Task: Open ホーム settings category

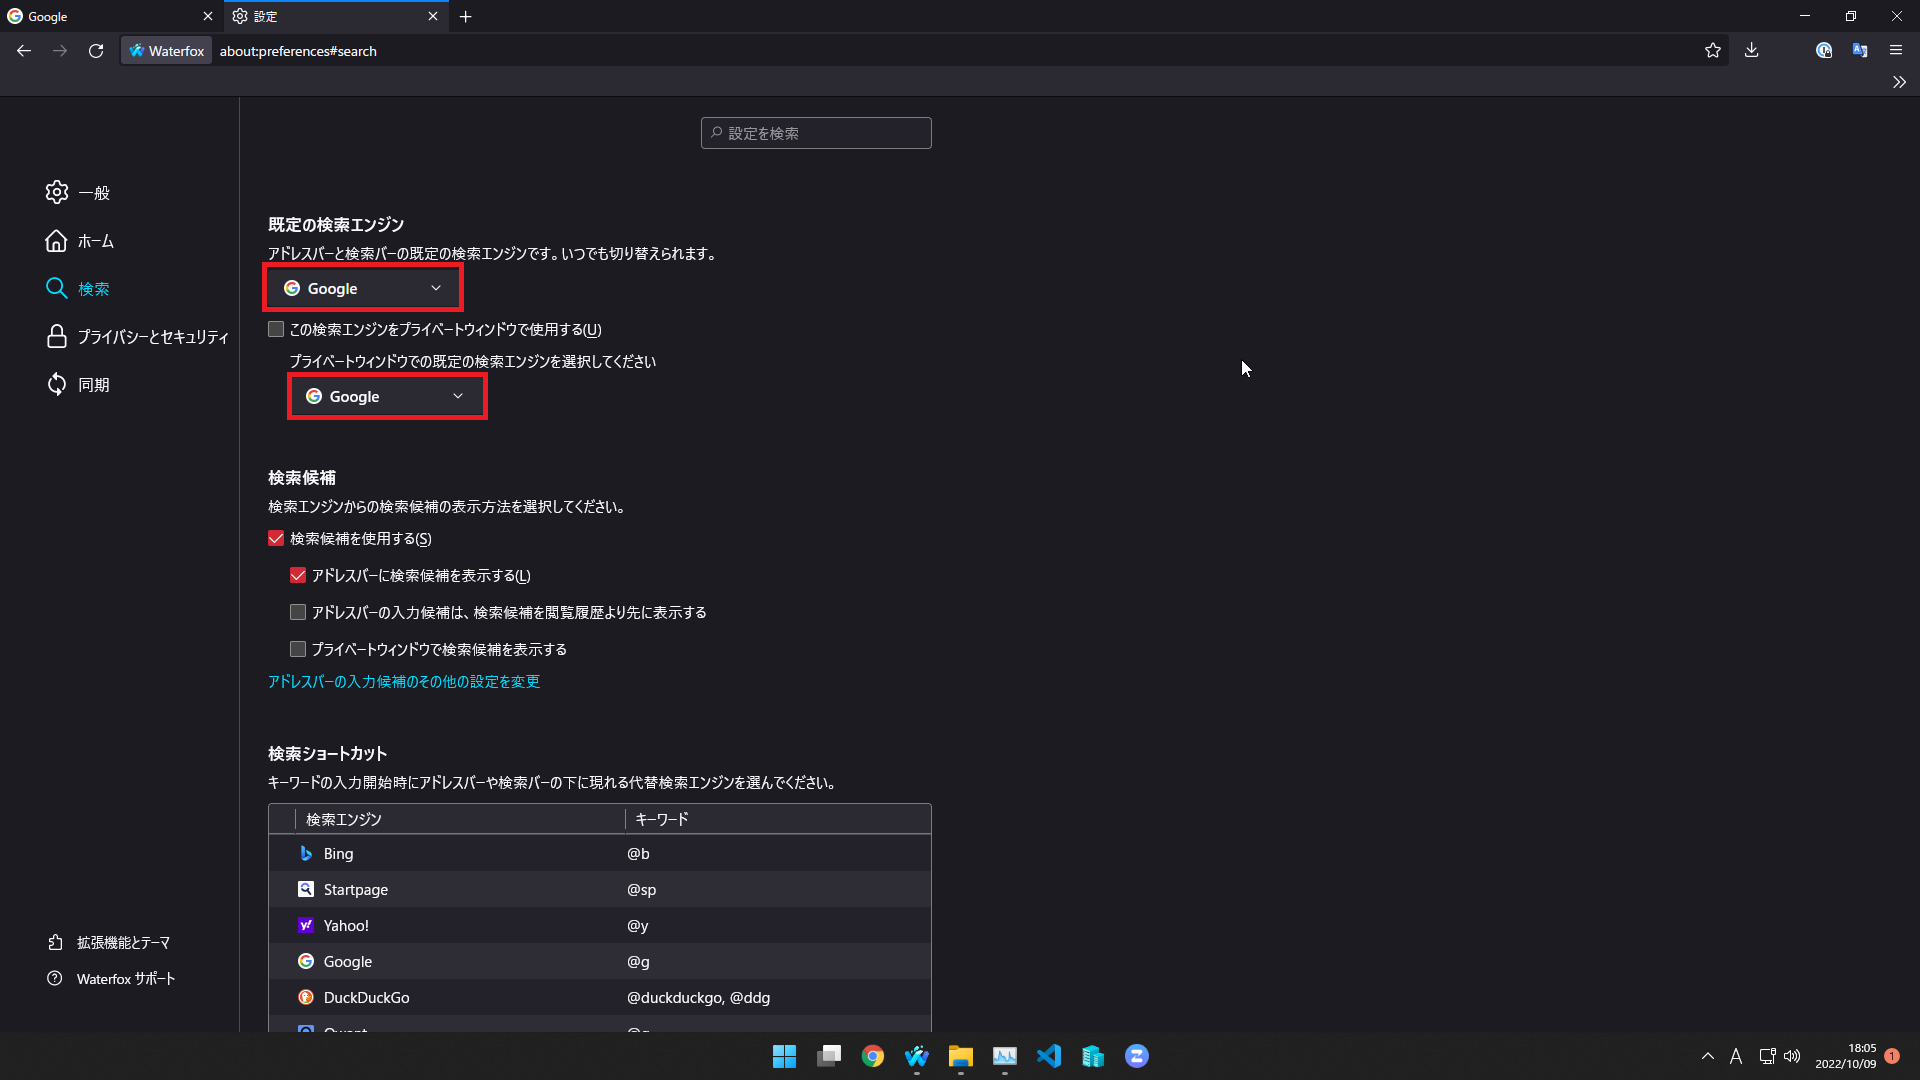Action: point(80,241)
